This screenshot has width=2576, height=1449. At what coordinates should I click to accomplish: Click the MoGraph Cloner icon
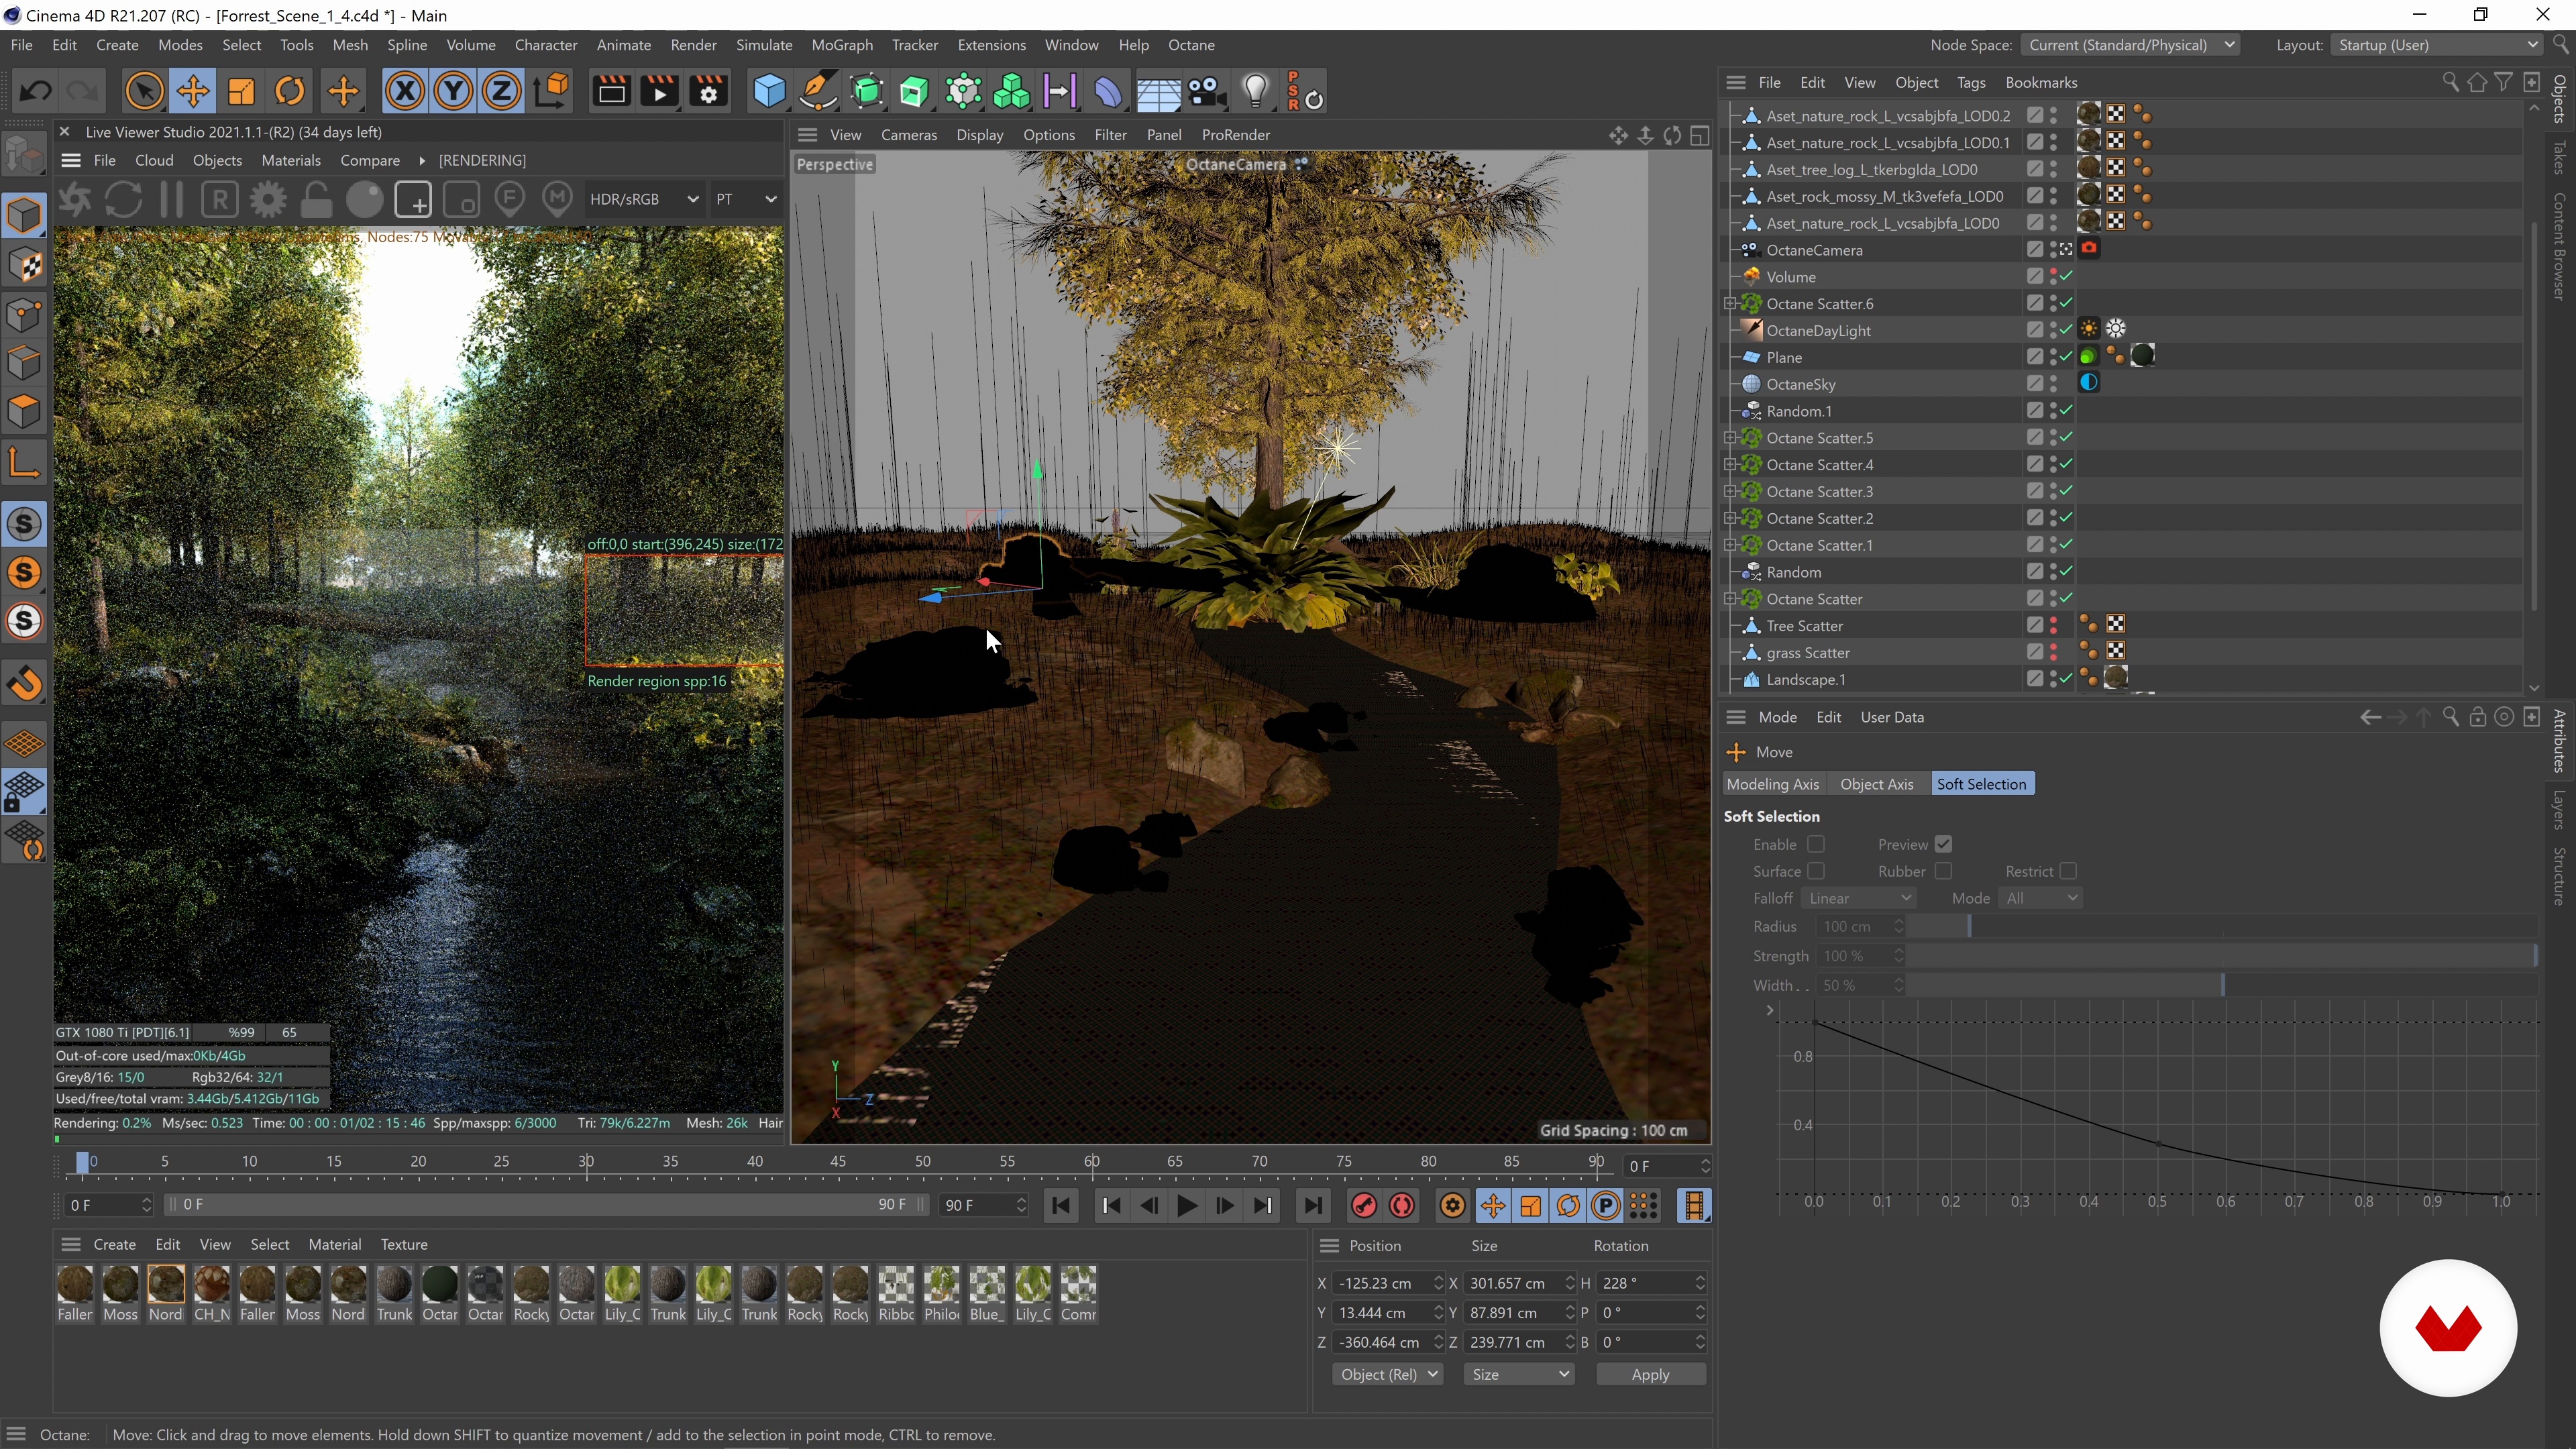1012,92
